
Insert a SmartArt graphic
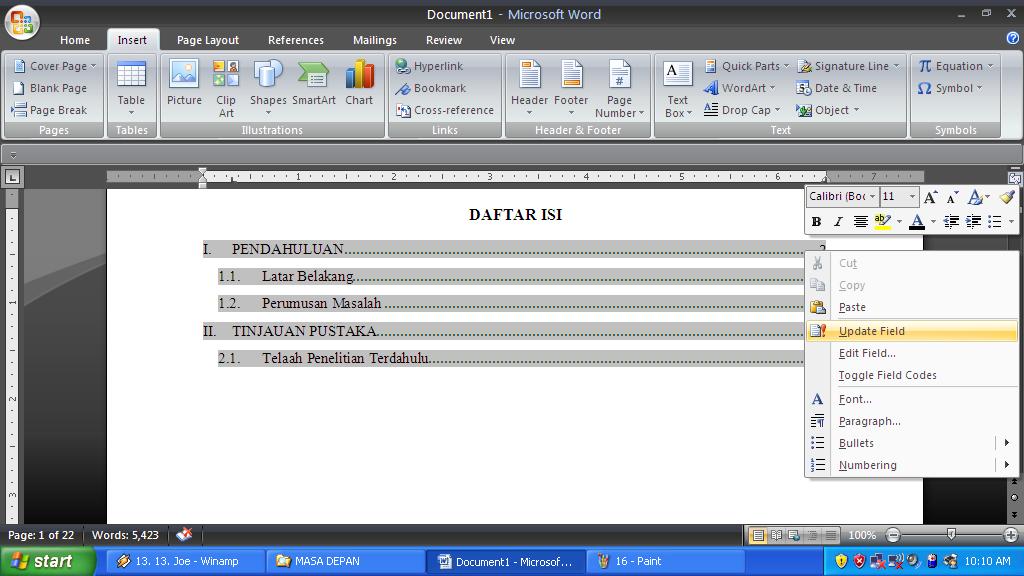coord(313,83)
